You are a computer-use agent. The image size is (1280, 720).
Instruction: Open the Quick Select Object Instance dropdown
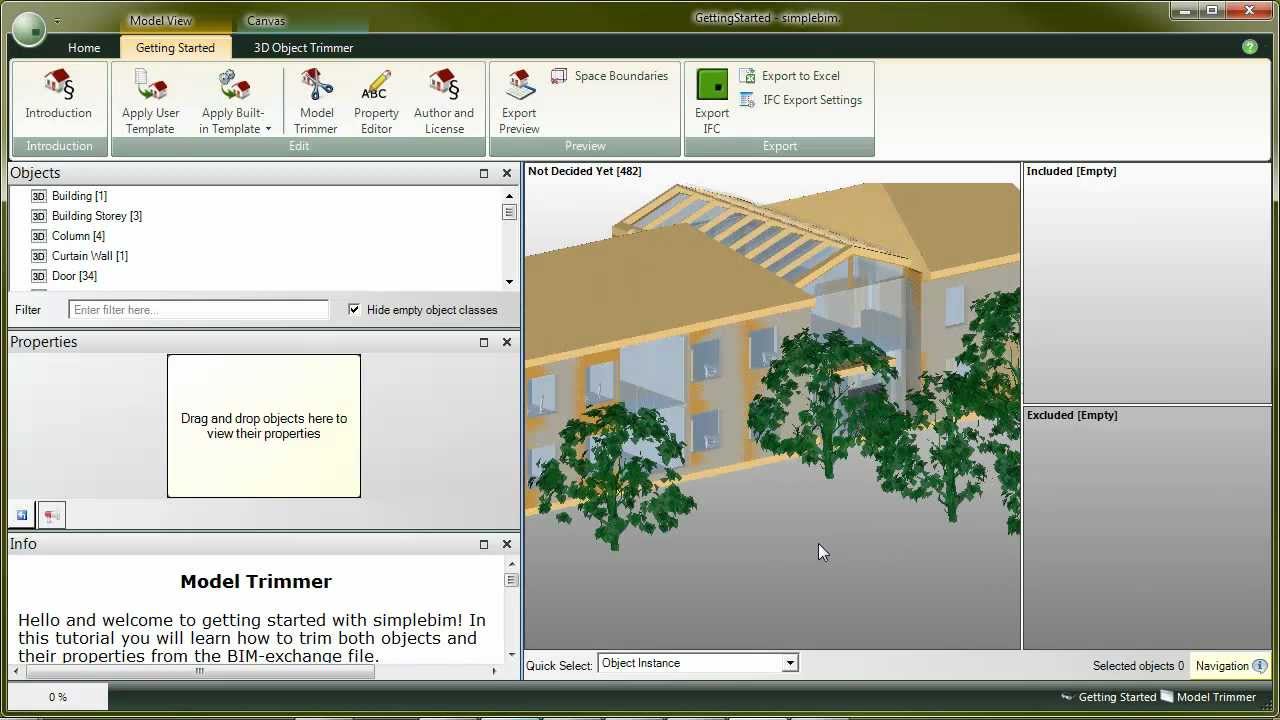click(790, 663)
